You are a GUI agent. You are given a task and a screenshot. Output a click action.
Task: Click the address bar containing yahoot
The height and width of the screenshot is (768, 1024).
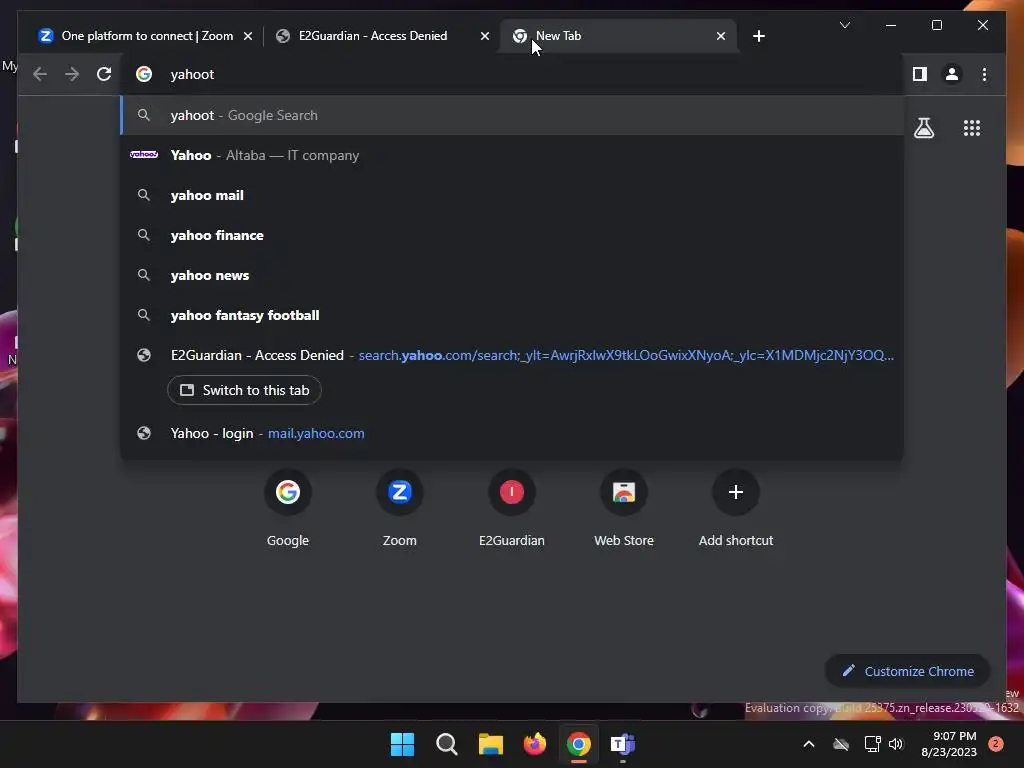tap(513, 74)
